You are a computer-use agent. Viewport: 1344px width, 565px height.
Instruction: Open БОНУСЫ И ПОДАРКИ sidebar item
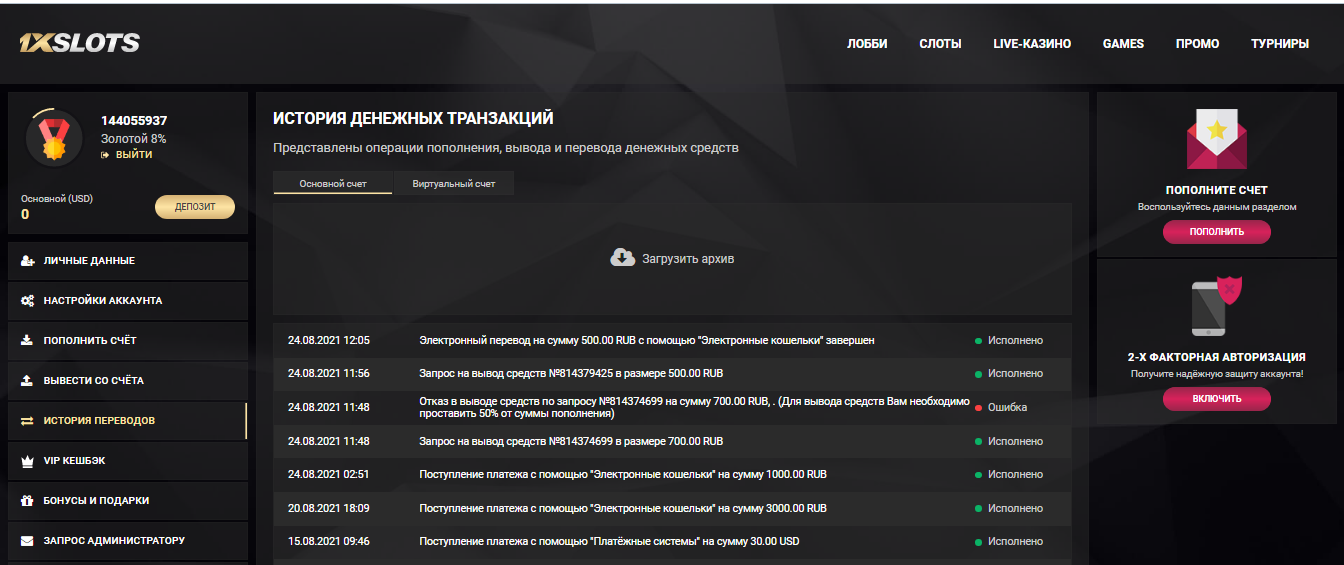127,501
